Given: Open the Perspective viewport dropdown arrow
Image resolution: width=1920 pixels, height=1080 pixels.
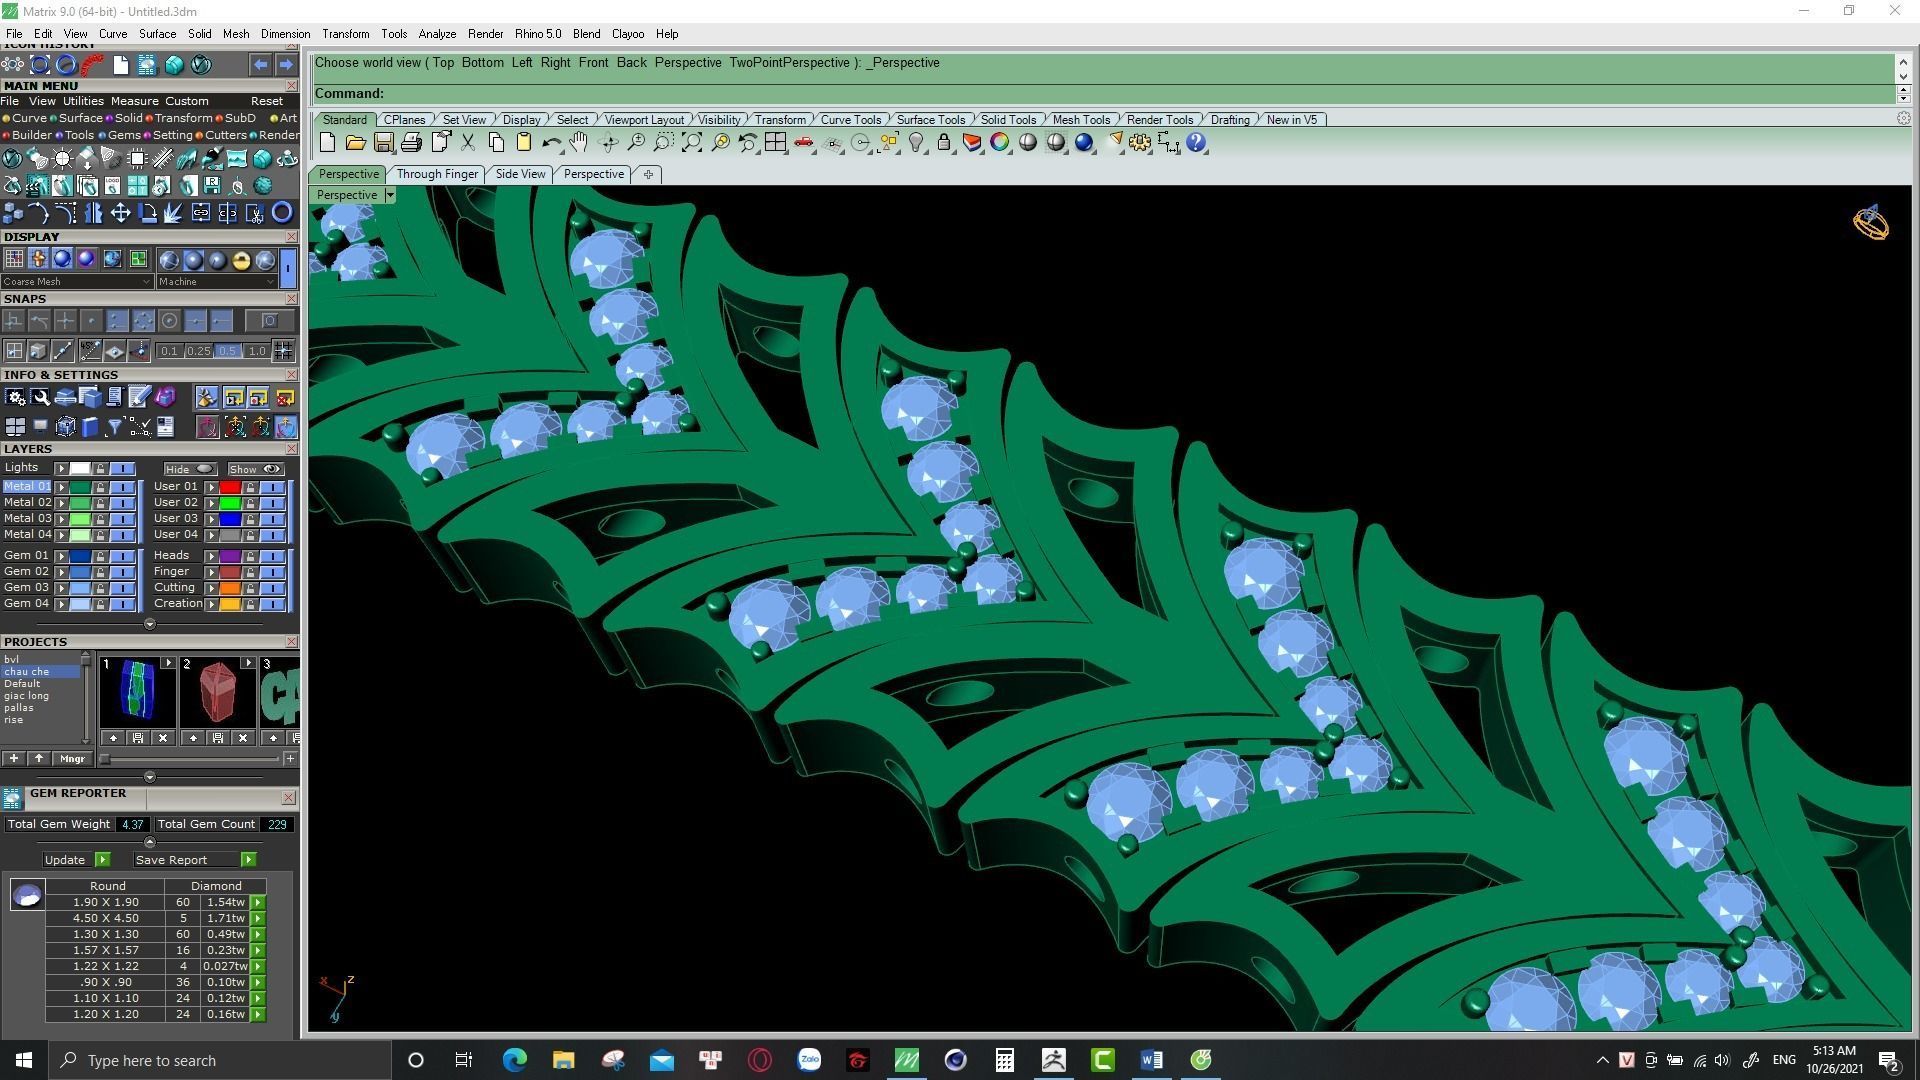Looking at the screenshot, I should click(390, 195).
